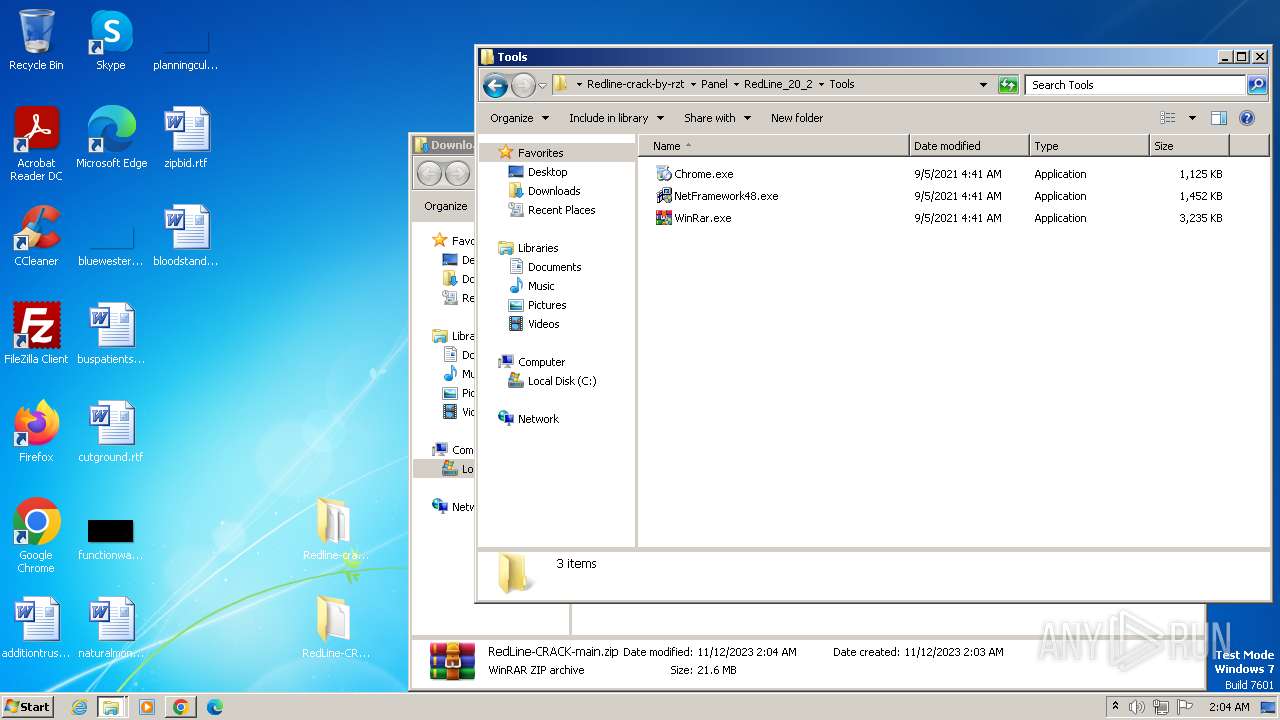Viewport: 1280px width, 720px height.
Task: Open Internet Explorer from the taskbar
Action: (x=79, y=707)
